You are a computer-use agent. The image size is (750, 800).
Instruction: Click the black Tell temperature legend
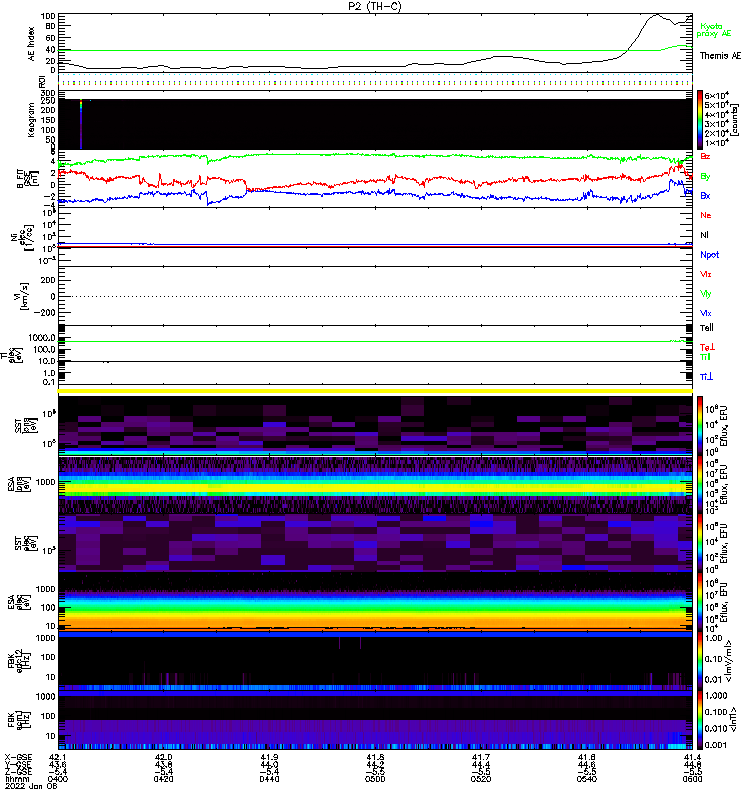(705, 327)
